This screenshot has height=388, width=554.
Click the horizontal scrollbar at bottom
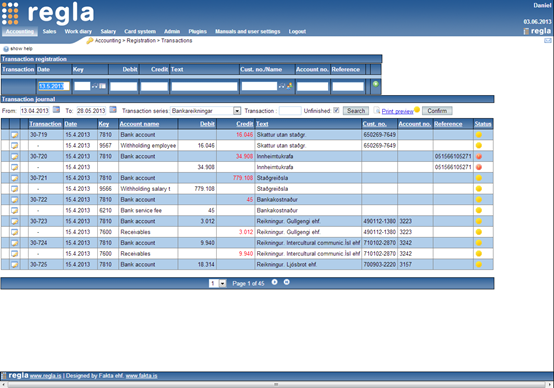click(276, 384)
